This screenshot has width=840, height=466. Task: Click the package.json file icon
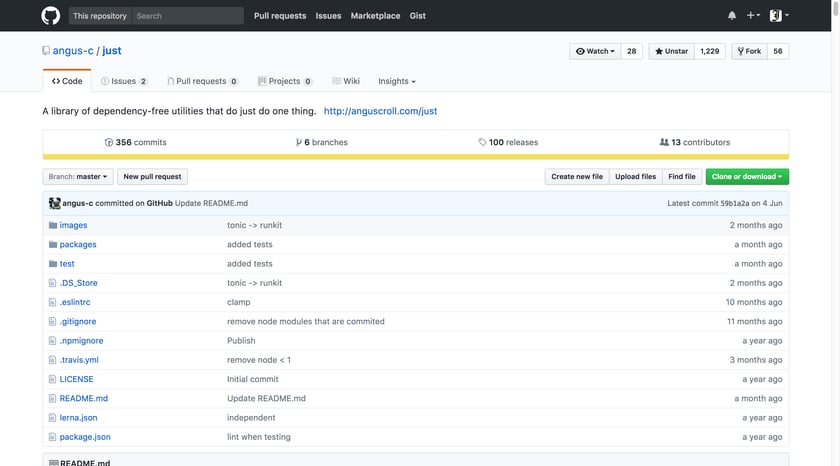point(52,437)
